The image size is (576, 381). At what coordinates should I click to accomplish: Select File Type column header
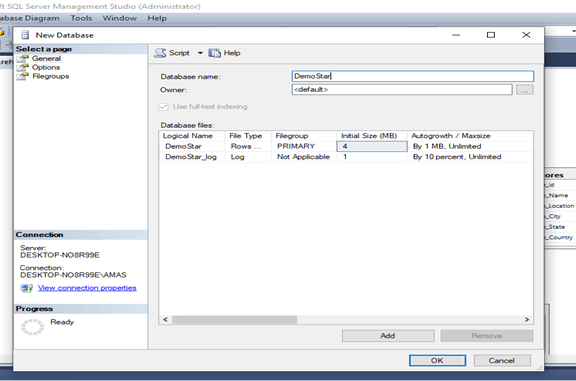248,136
